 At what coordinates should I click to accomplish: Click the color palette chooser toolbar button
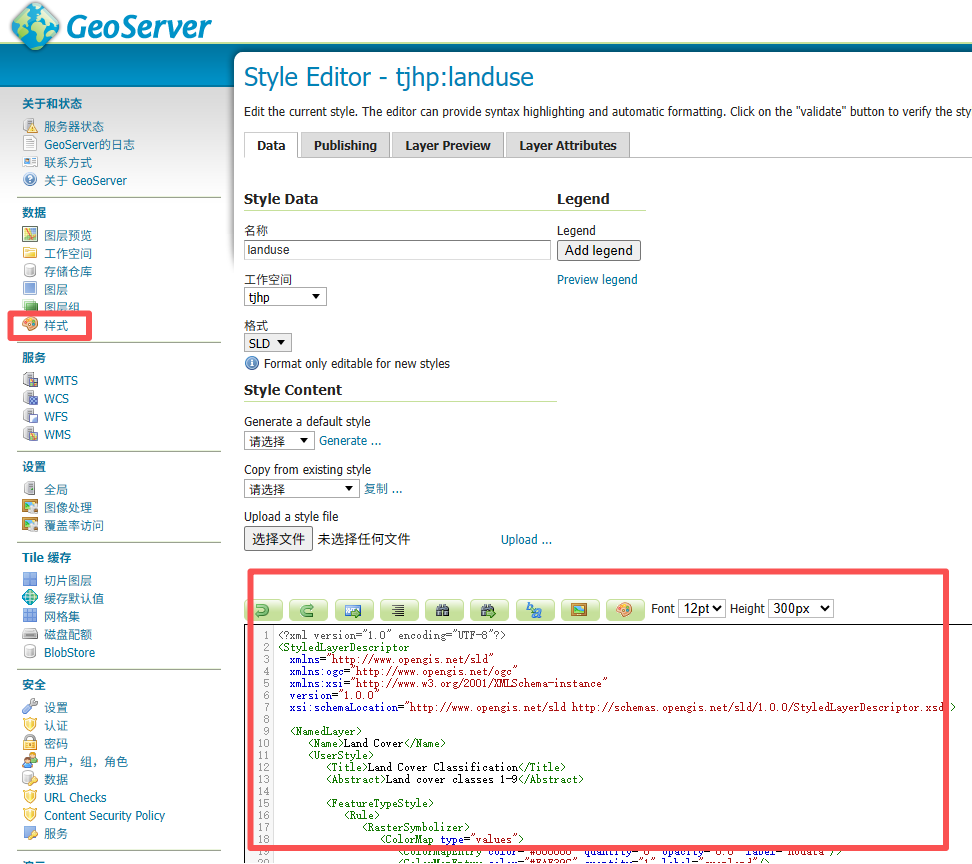625,611
